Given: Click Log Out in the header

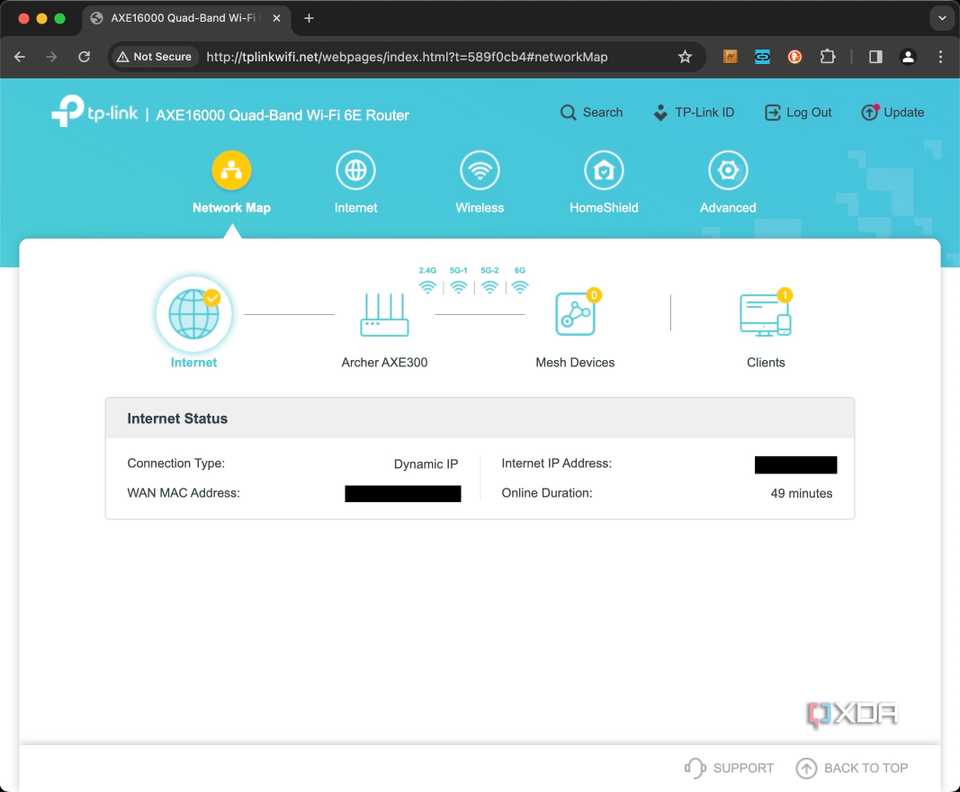Looking at the screenshot, I should (798, 113).
